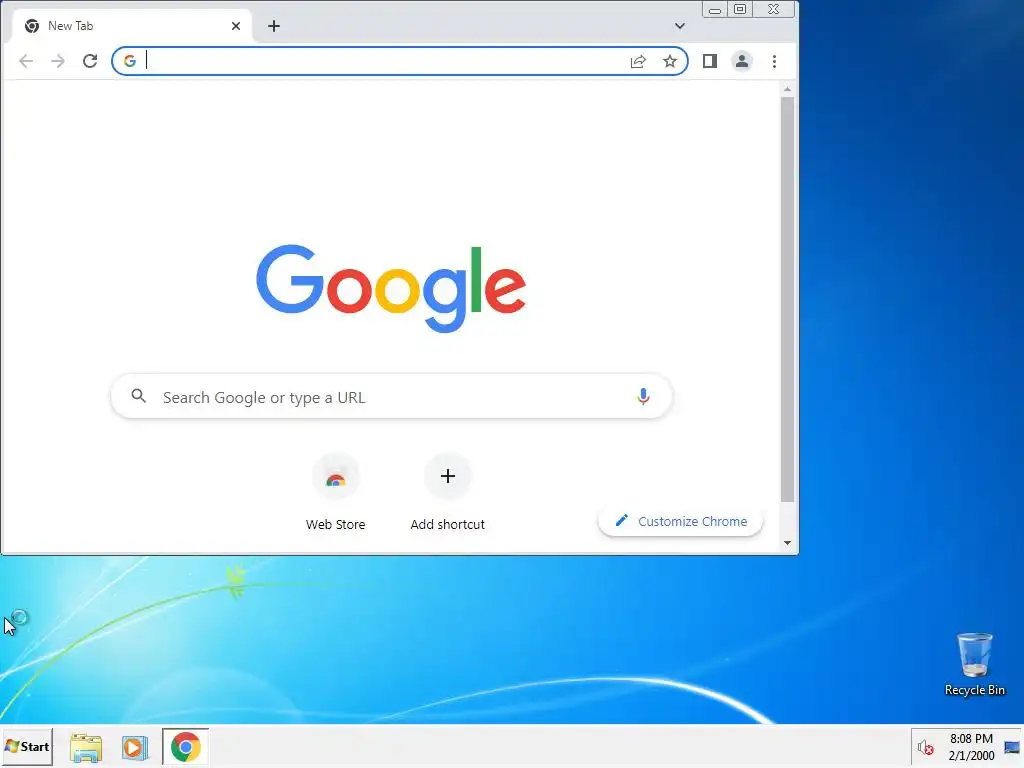
Task: Click the Search Google or type a URL box
Action: 392,396
